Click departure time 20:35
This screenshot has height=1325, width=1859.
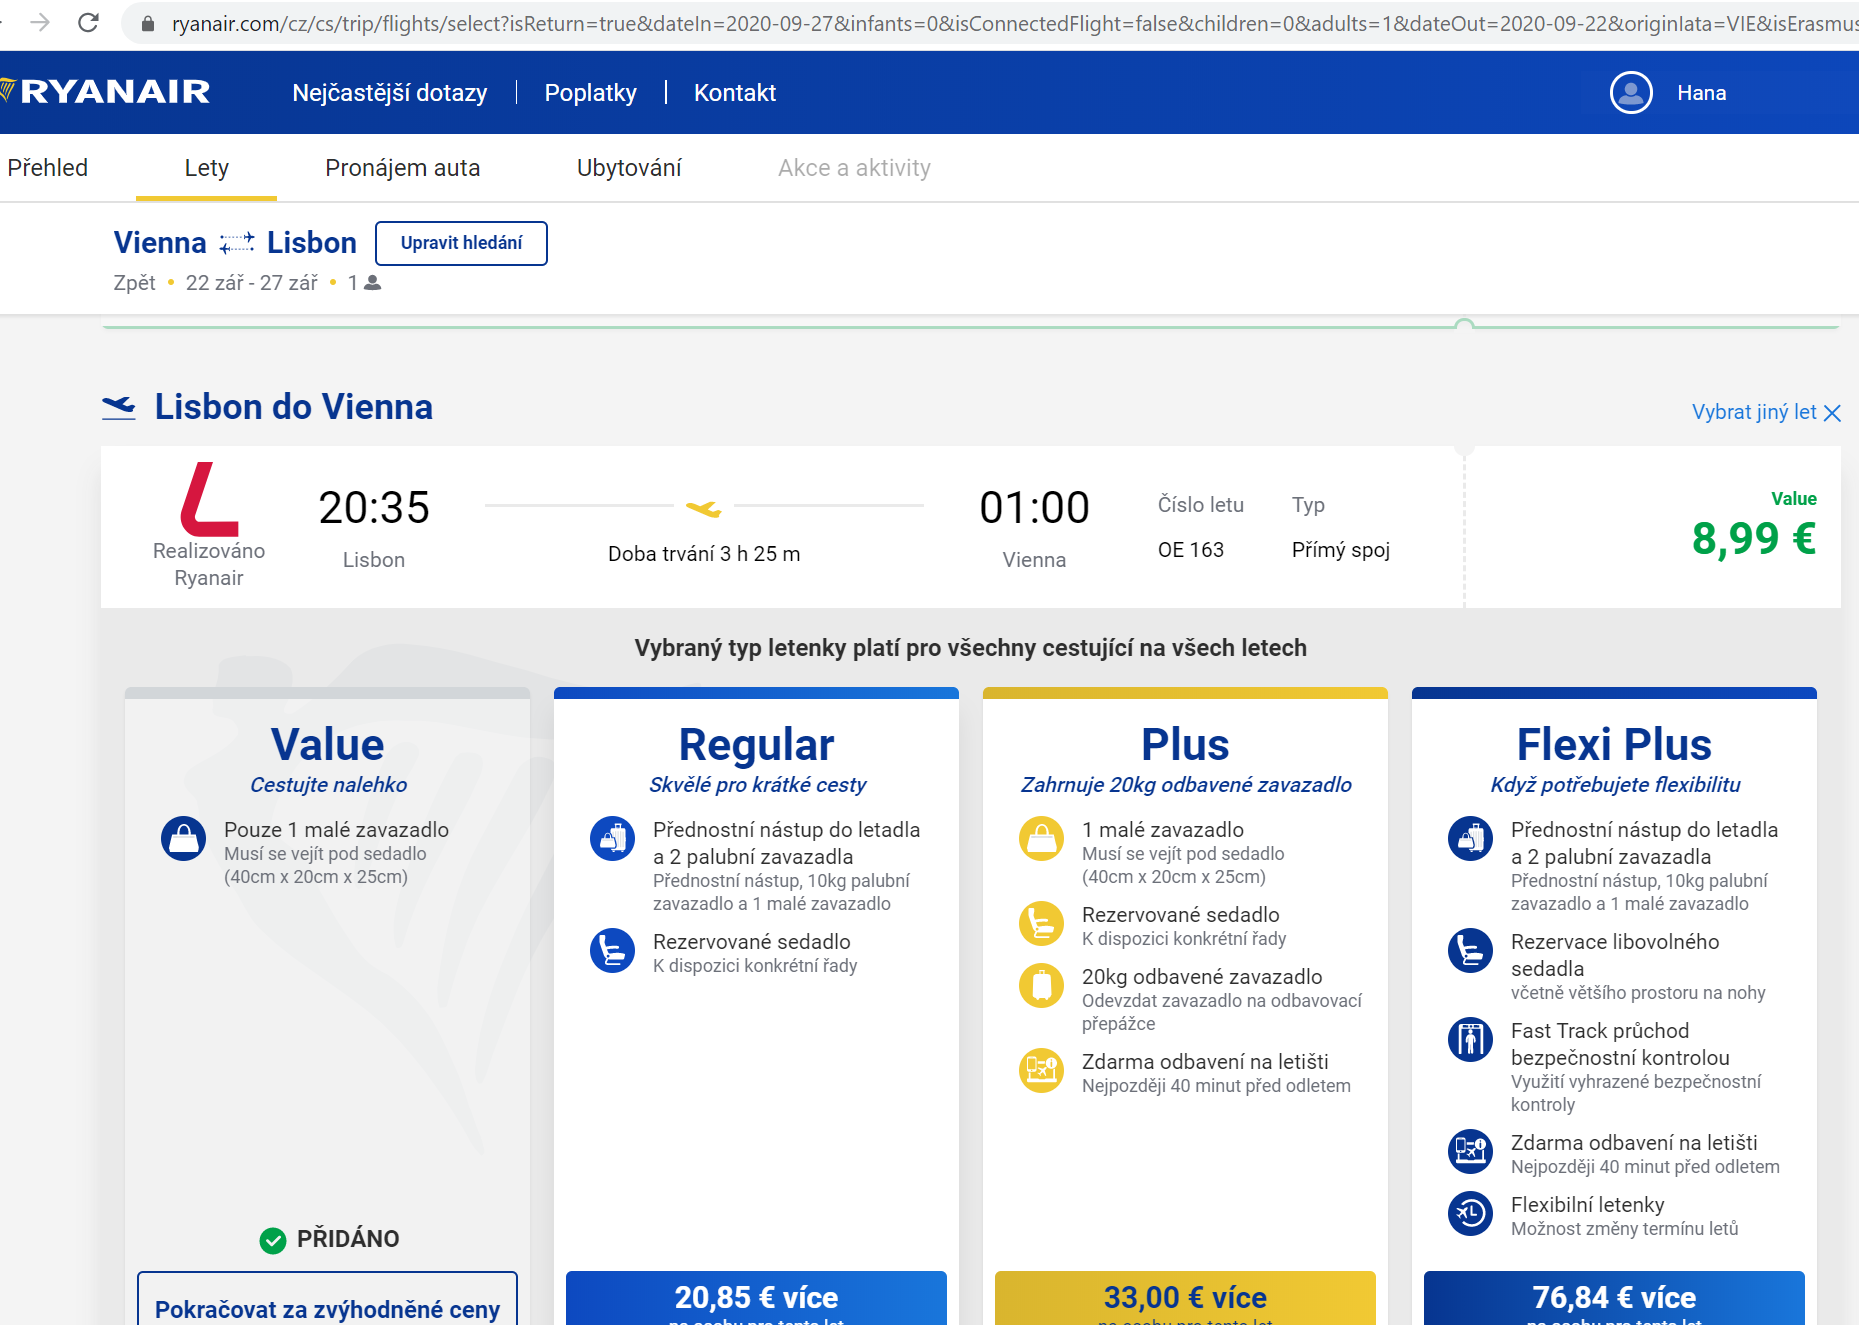point(374,508)
